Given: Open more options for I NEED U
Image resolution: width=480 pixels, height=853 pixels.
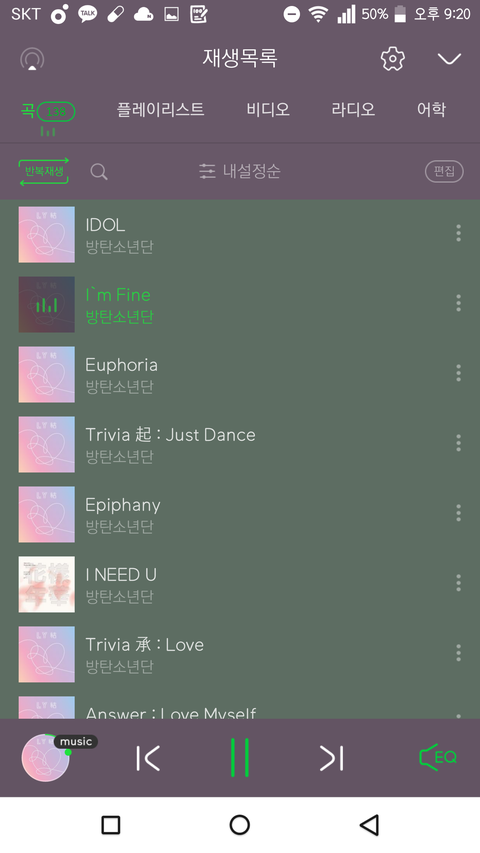Looking at the screenshot, I should [458, 583].
